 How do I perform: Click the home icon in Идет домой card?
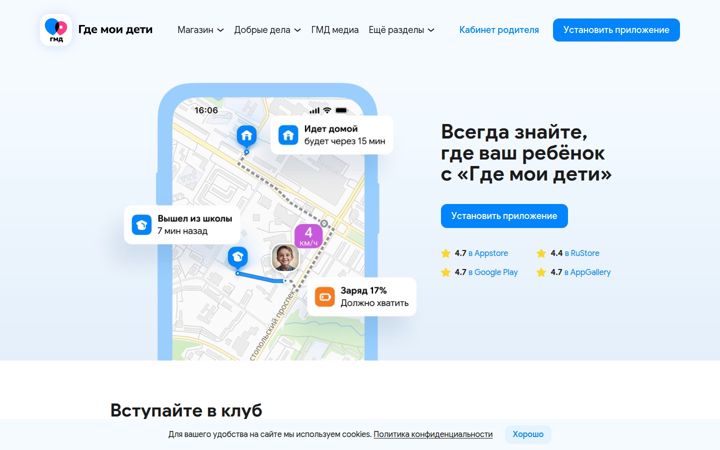(x=288, y=135)
